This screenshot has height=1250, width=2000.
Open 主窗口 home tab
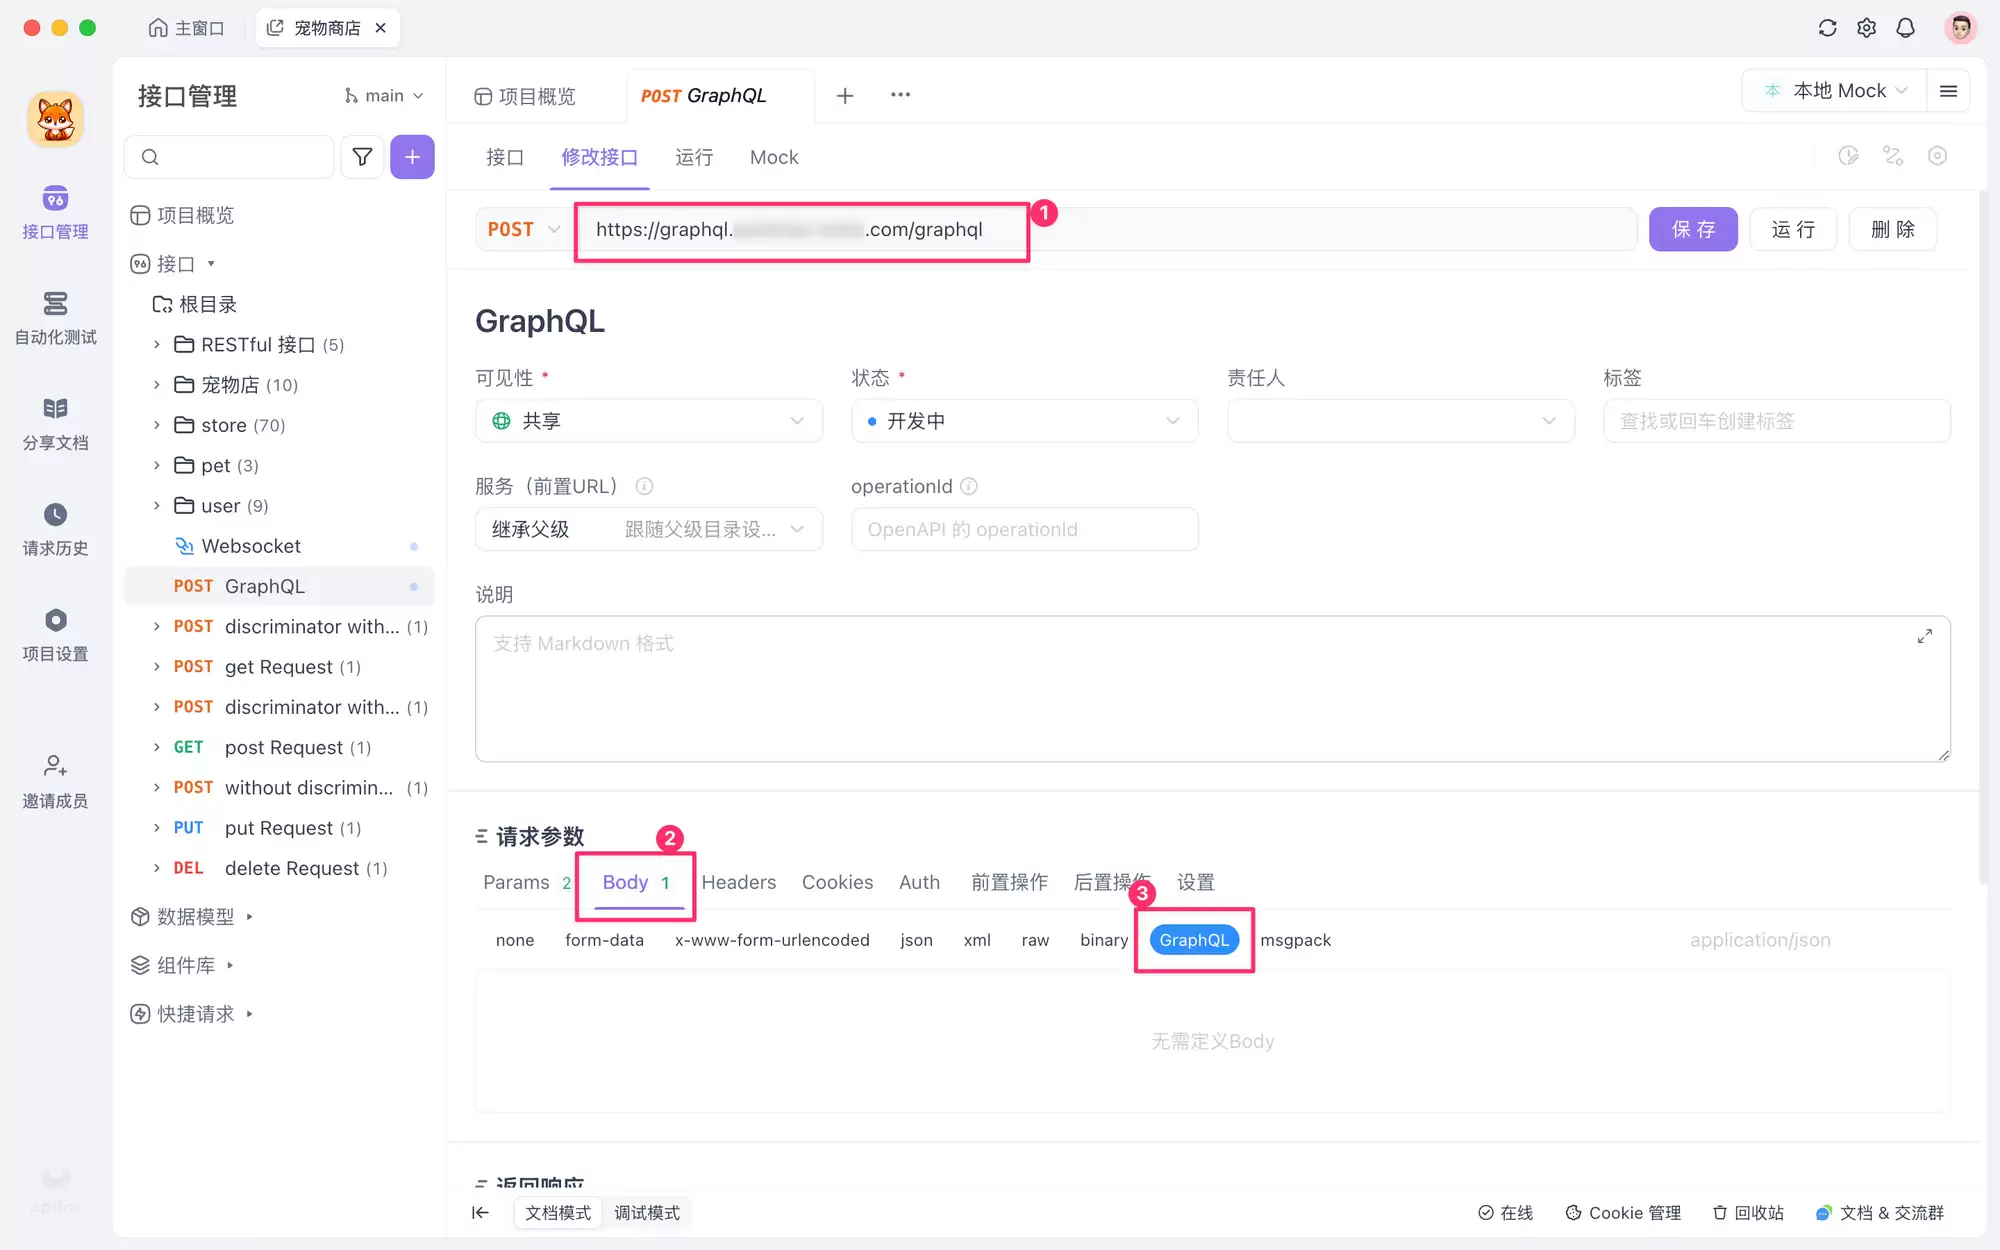click(186, 28)
